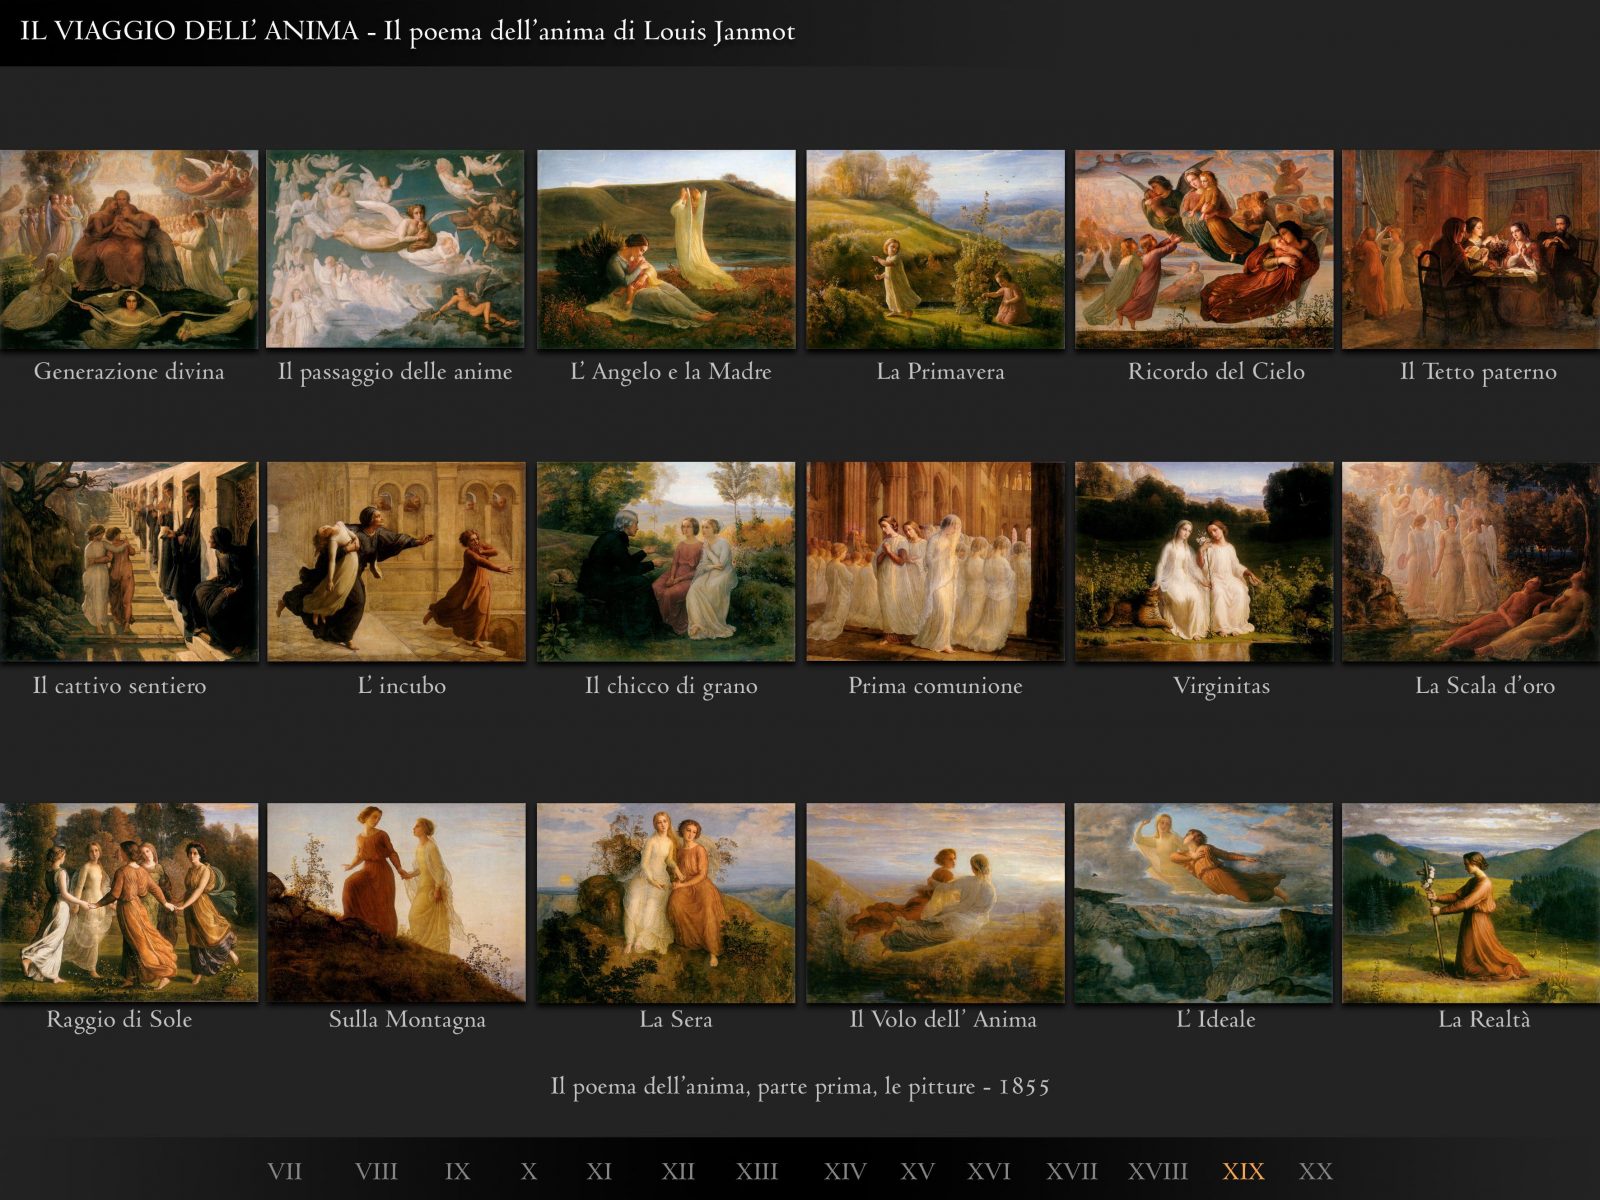Click the 'La Primavera' caption text
Viewport: 1600px width, 1200px height.
pyautogui.click(x=940, y=372)
